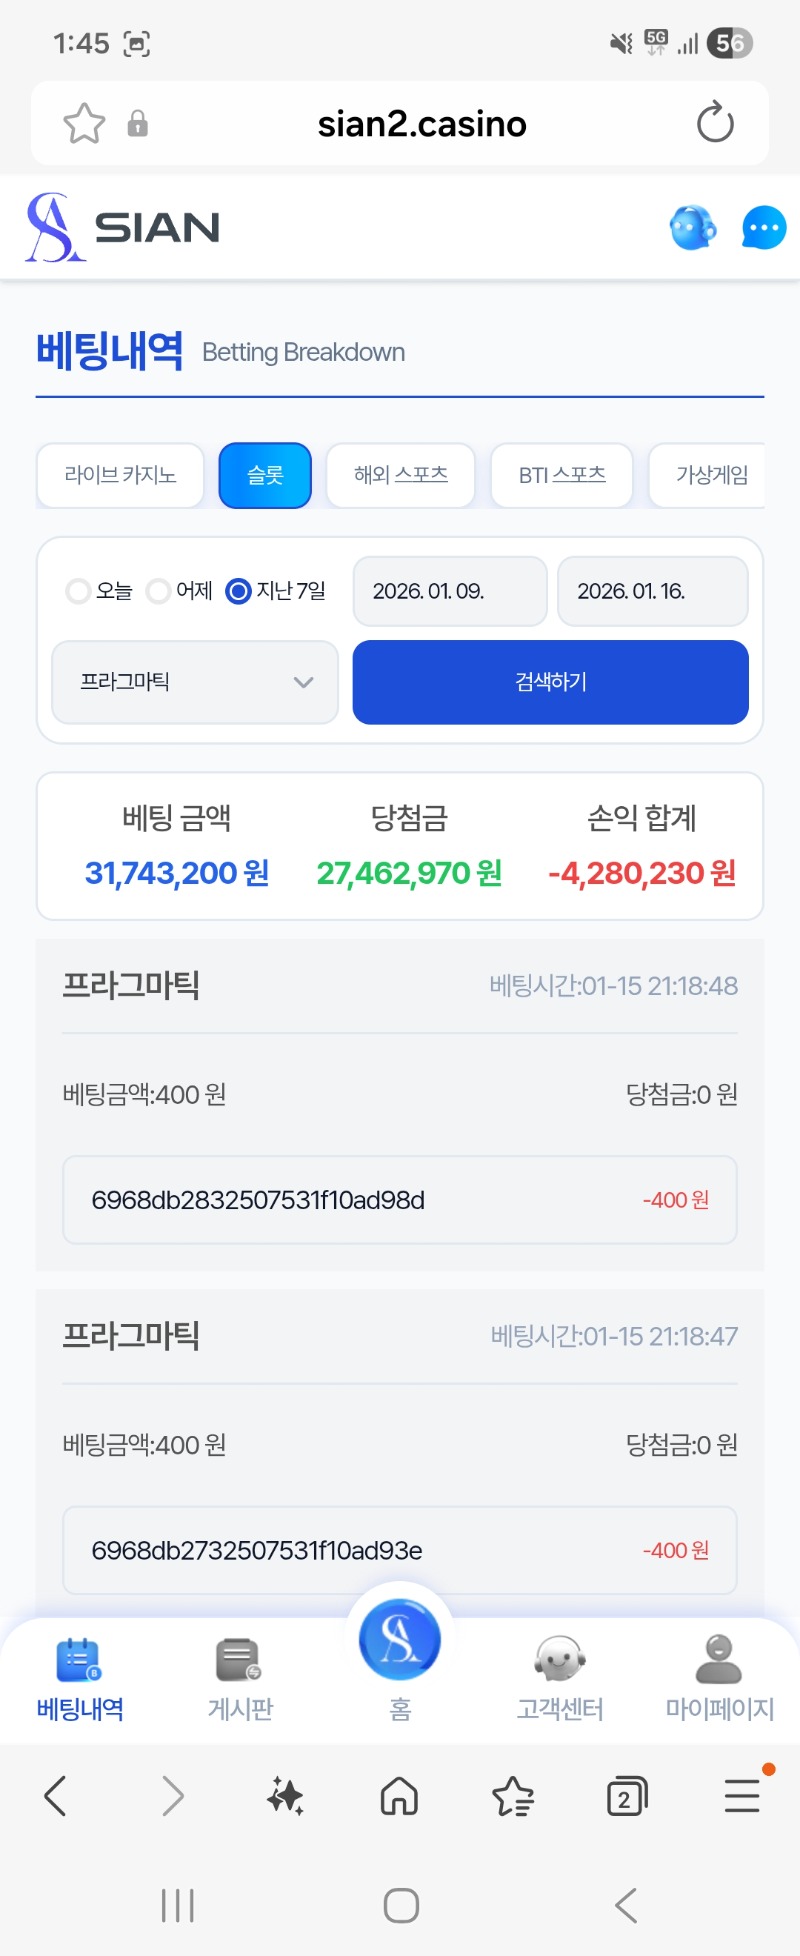Tap the customer support avatar icon in header

tap(692, 228)
